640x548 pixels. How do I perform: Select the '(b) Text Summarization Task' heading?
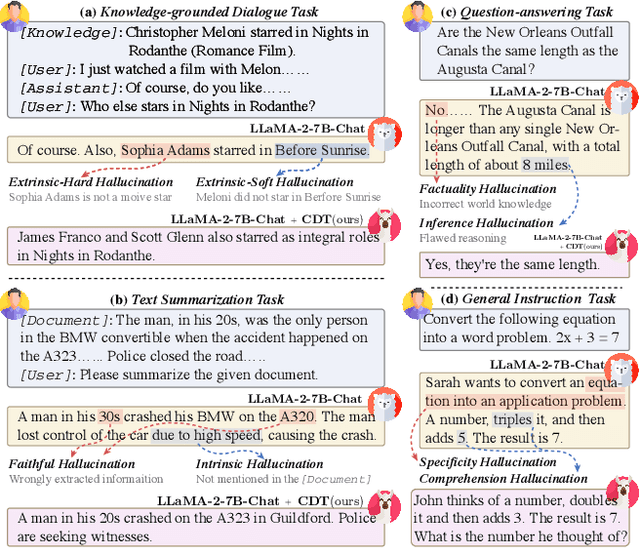197,299
